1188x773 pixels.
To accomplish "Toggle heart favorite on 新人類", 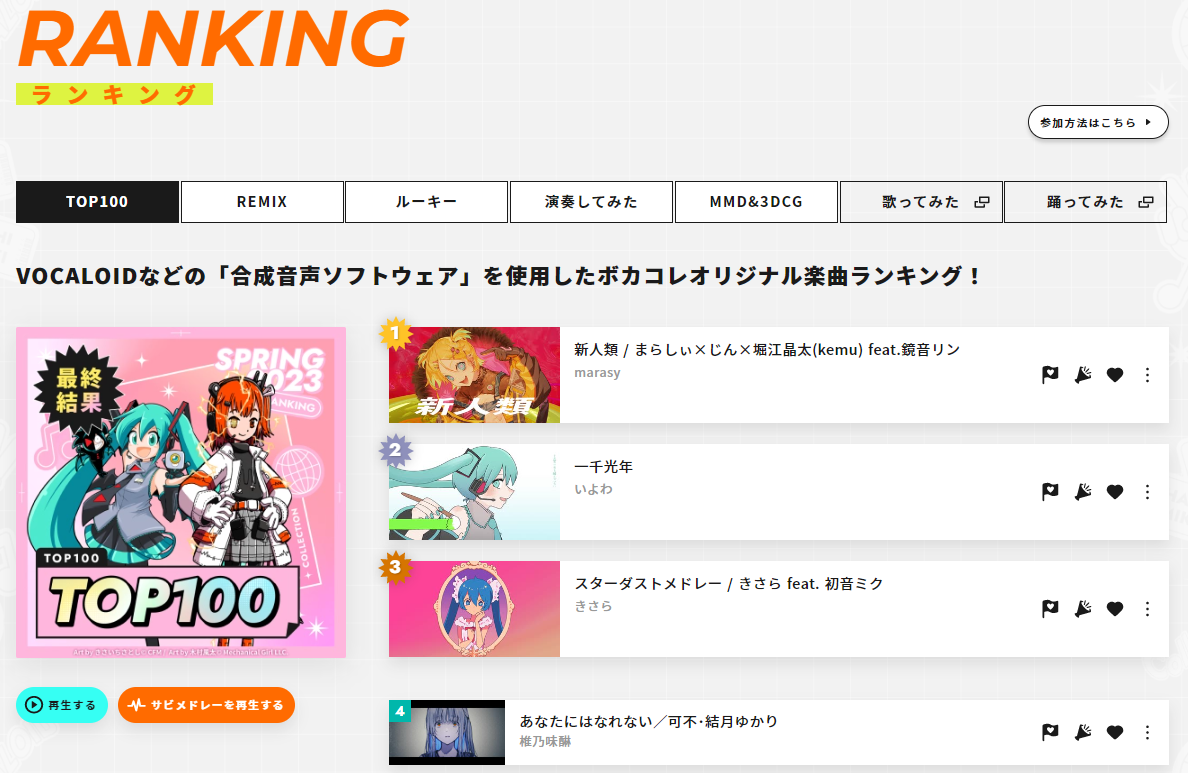I will (x=1115, y=374).
